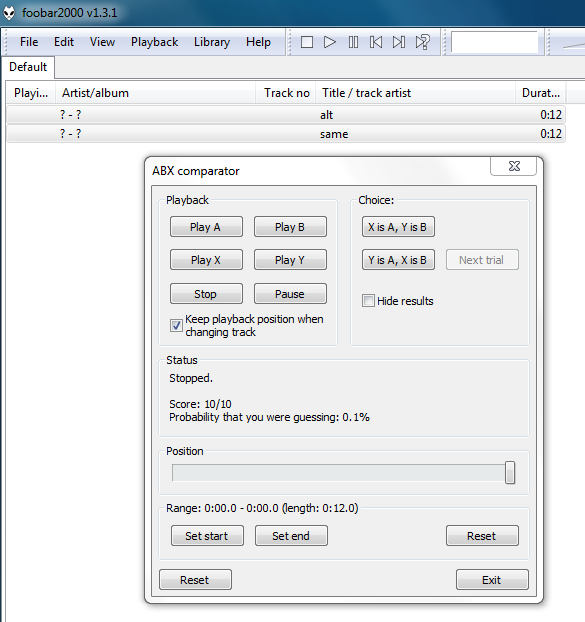Click the Exit button
The width and height of the screenshot is (585, 622).
492,580
